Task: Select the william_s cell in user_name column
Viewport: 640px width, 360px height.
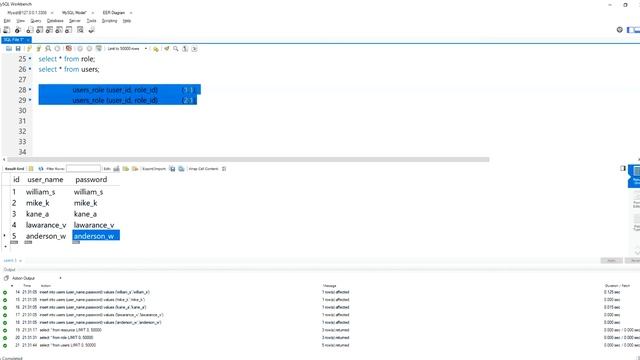Action: [x=40, y=192]
